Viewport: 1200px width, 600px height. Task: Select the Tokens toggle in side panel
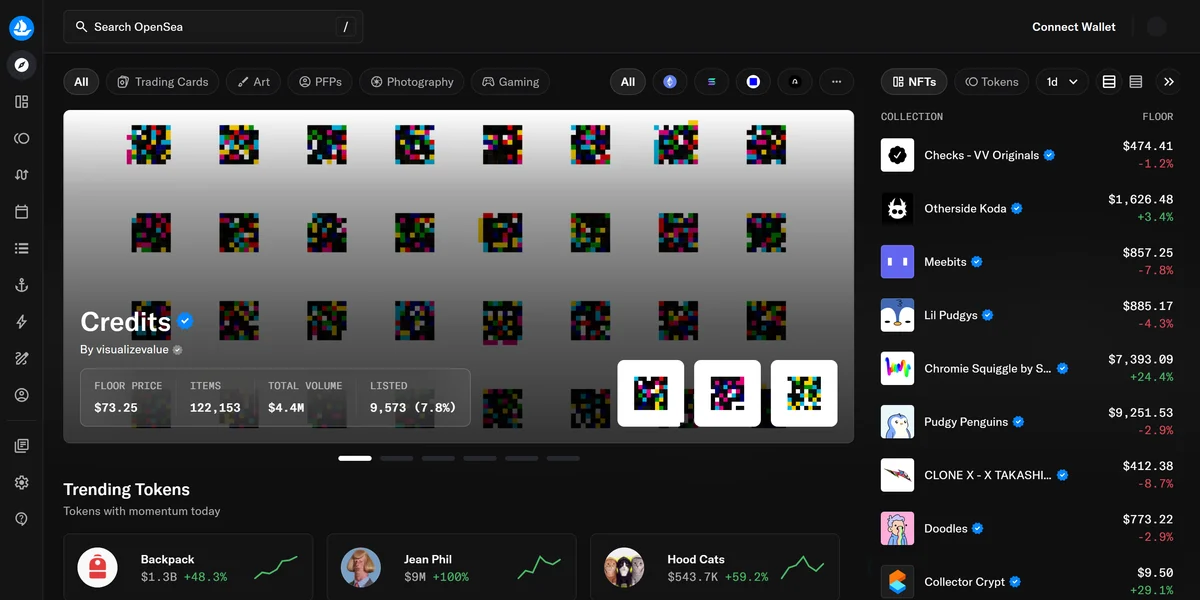[992, 82]
